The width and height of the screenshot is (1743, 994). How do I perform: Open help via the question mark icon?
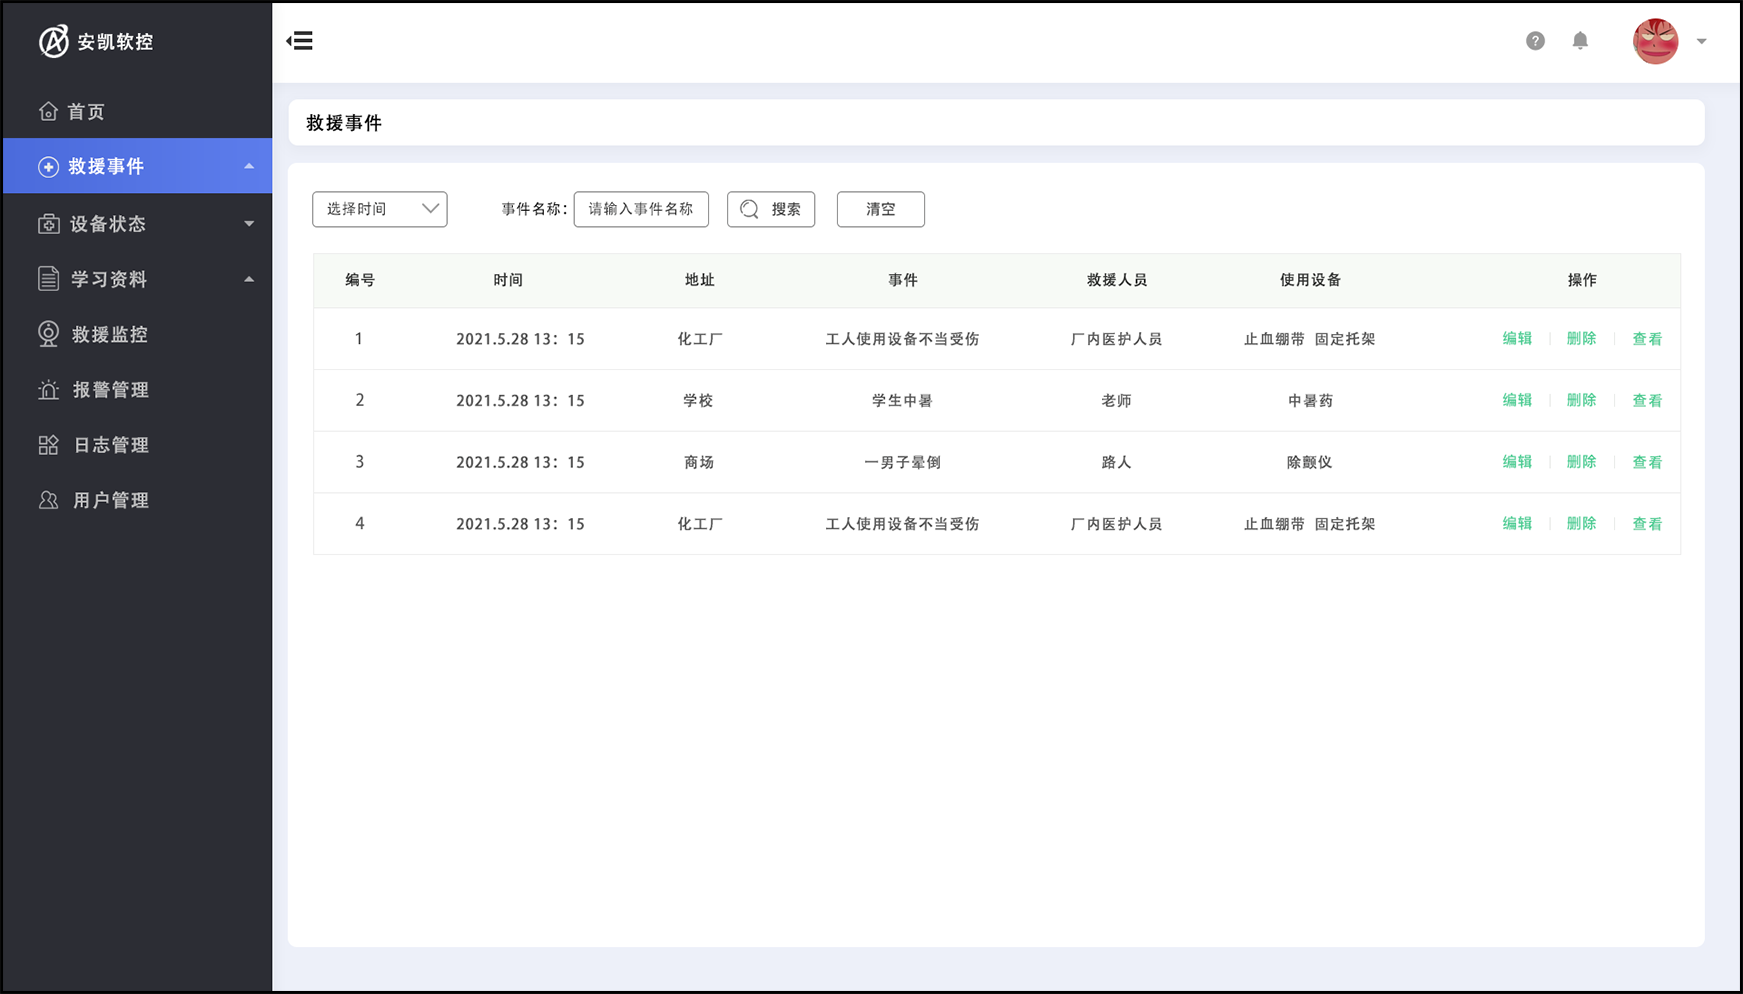click(x=1535, y=41)
